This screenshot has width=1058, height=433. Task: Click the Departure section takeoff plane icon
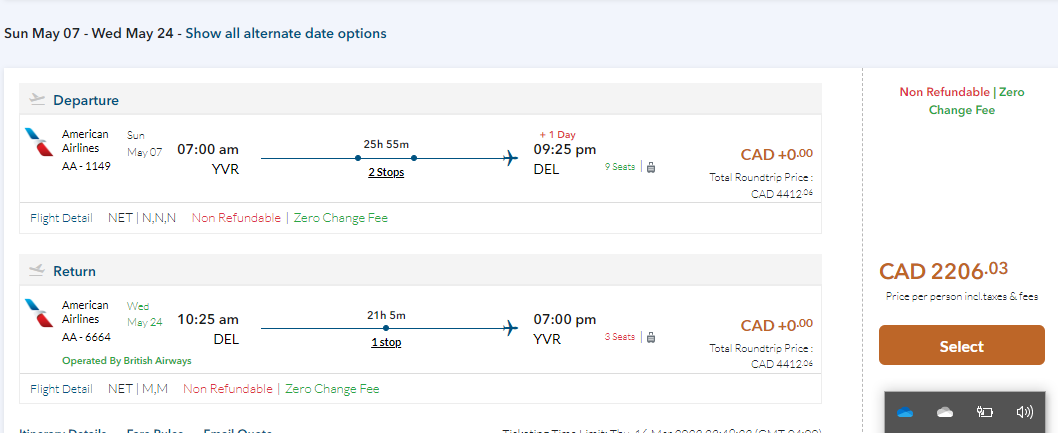coord(38,99)
